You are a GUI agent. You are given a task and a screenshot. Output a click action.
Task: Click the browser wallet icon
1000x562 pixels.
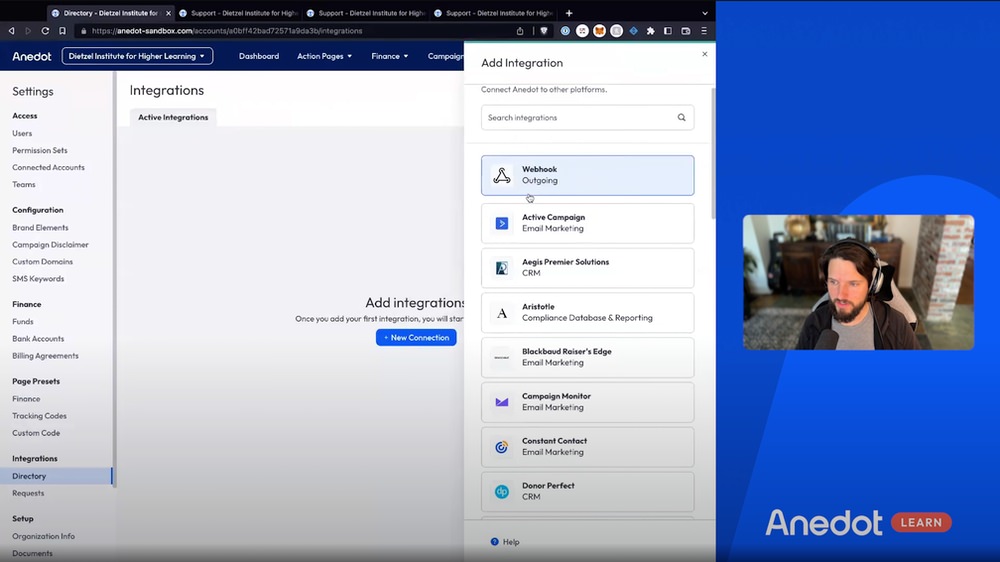coord(686,31)
